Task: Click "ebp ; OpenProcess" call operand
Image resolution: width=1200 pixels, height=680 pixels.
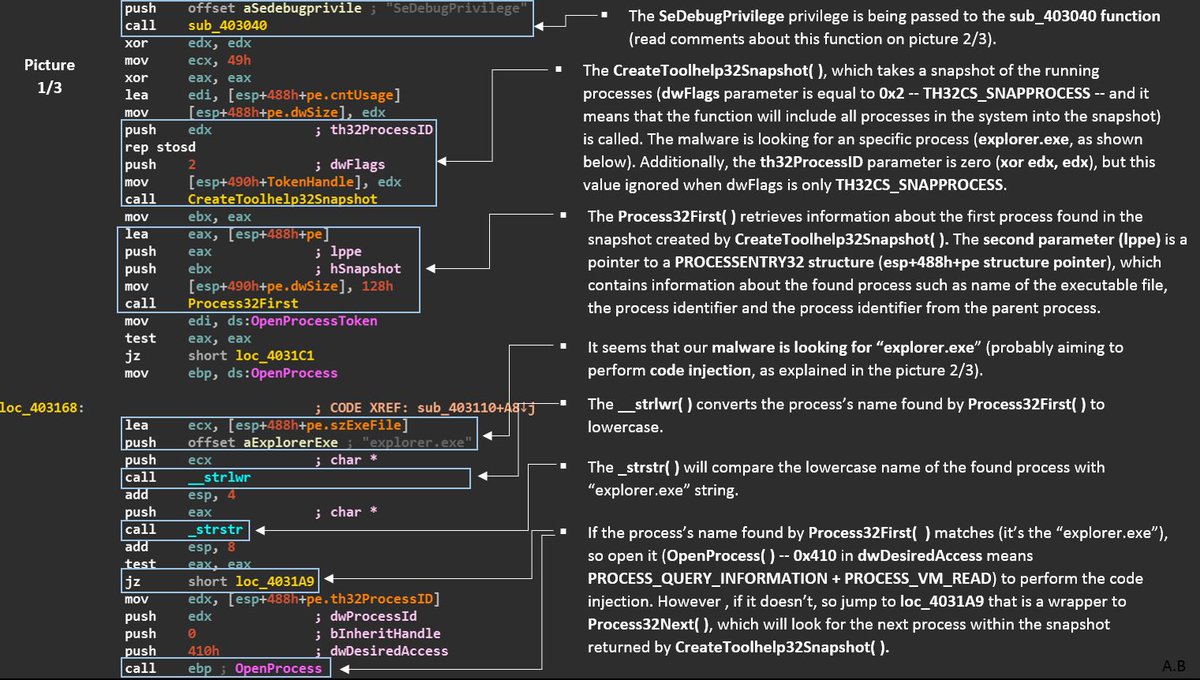Action: click(254, 668)
